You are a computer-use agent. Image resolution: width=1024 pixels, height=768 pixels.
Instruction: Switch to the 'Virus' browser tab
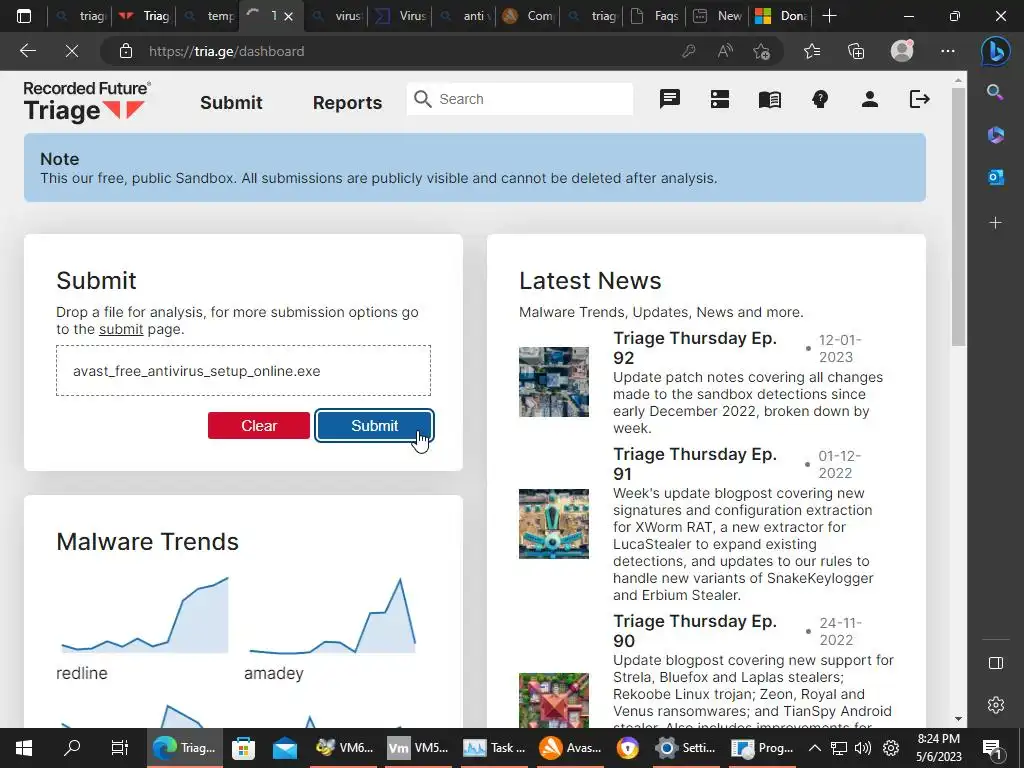(x=401, y=16)
